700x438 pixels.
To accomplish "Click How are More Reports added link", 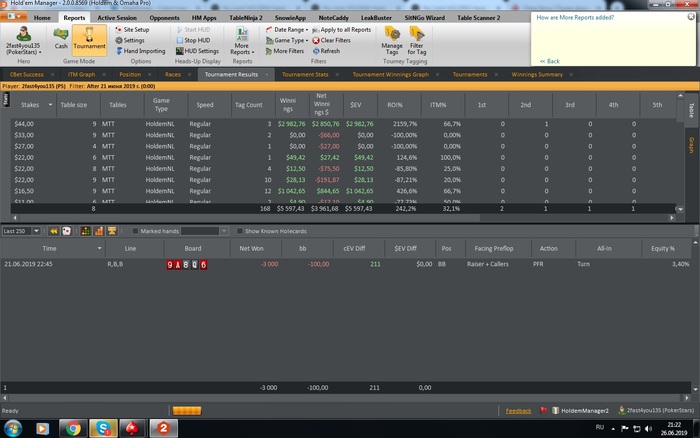I will click(575, 17).
